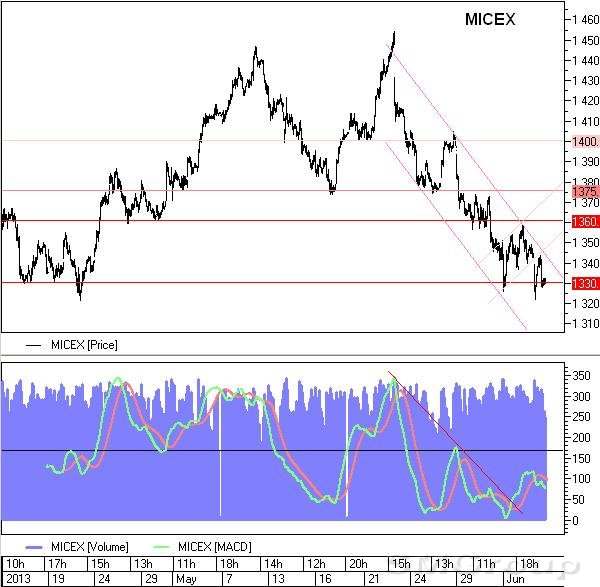Select the red 1400 price level label

[x=585, y=141]
